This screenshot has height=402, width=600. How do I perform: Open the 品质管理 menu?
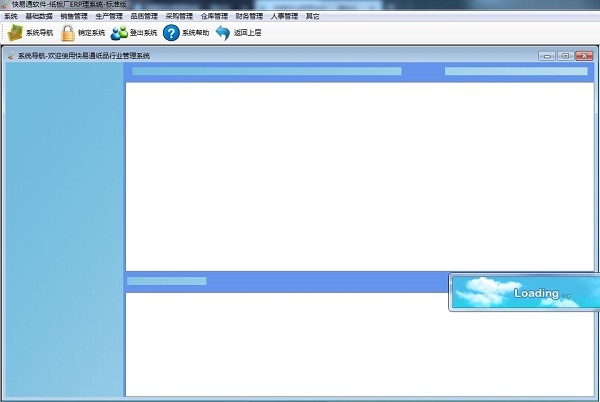pyautogui.click(x=144, y=16)
